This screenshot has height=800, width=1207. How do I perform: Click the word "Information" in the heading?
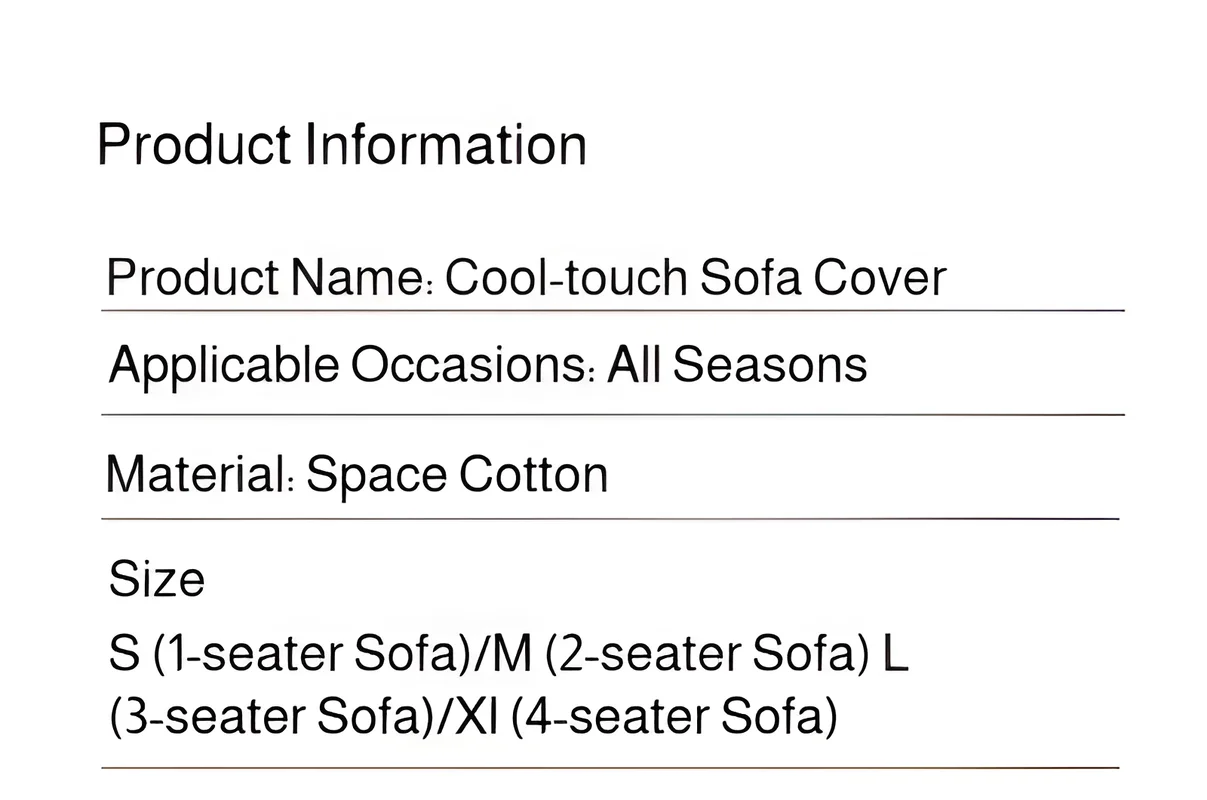click(x=445, y=145)
